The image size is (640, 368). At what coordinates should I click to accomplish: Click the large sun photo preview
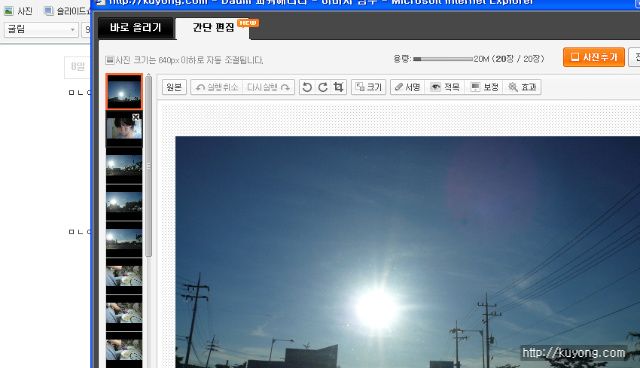point(407,252)
